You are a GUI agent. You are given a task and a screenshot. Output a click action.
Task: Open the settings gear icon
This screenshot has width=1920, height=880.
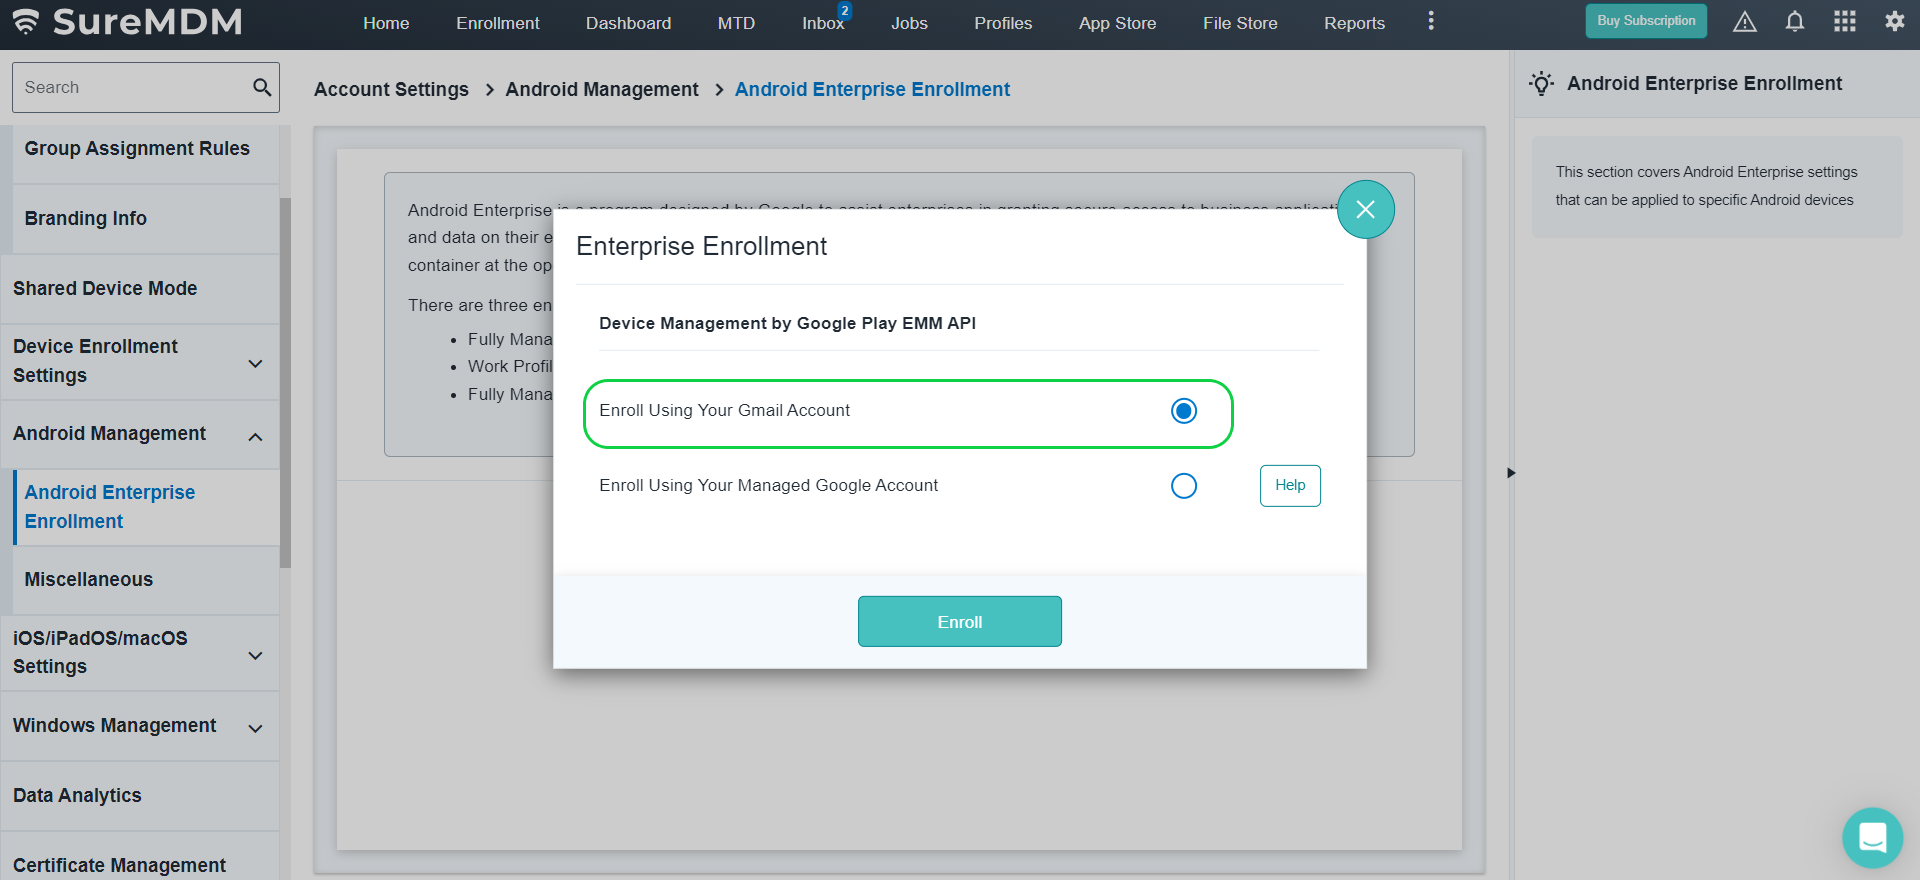[x=1894, y=22]
